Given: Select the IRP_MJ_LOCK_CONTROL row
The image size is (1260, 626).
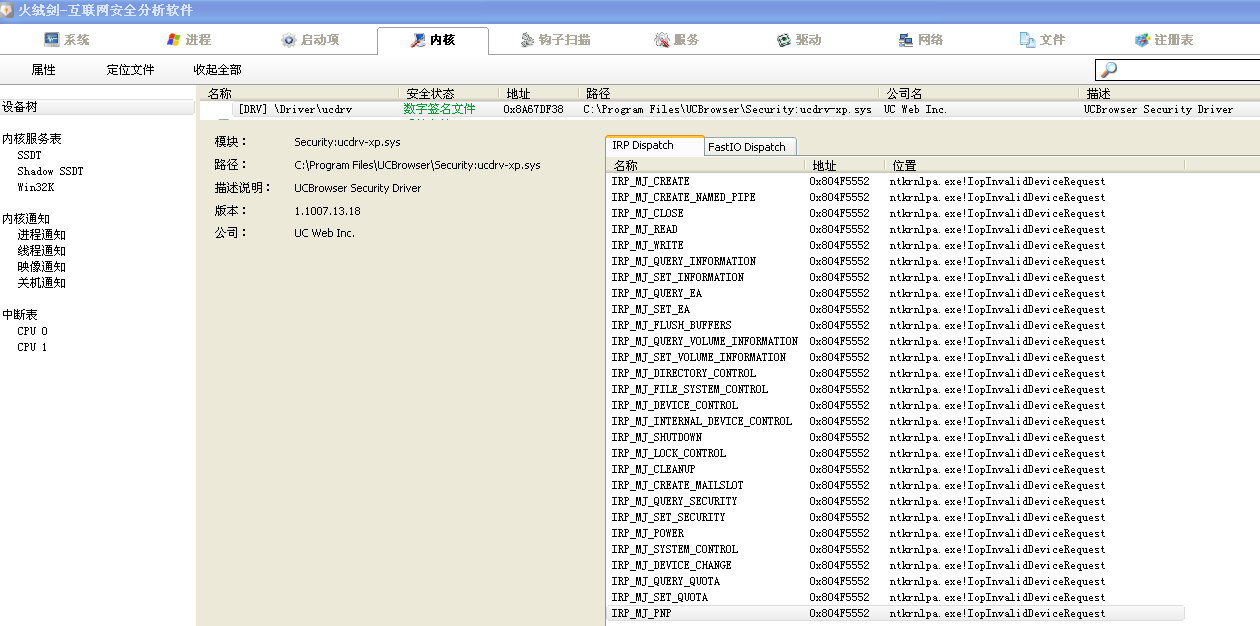Looking at the screenshot, I should click(x=895, y=453).
